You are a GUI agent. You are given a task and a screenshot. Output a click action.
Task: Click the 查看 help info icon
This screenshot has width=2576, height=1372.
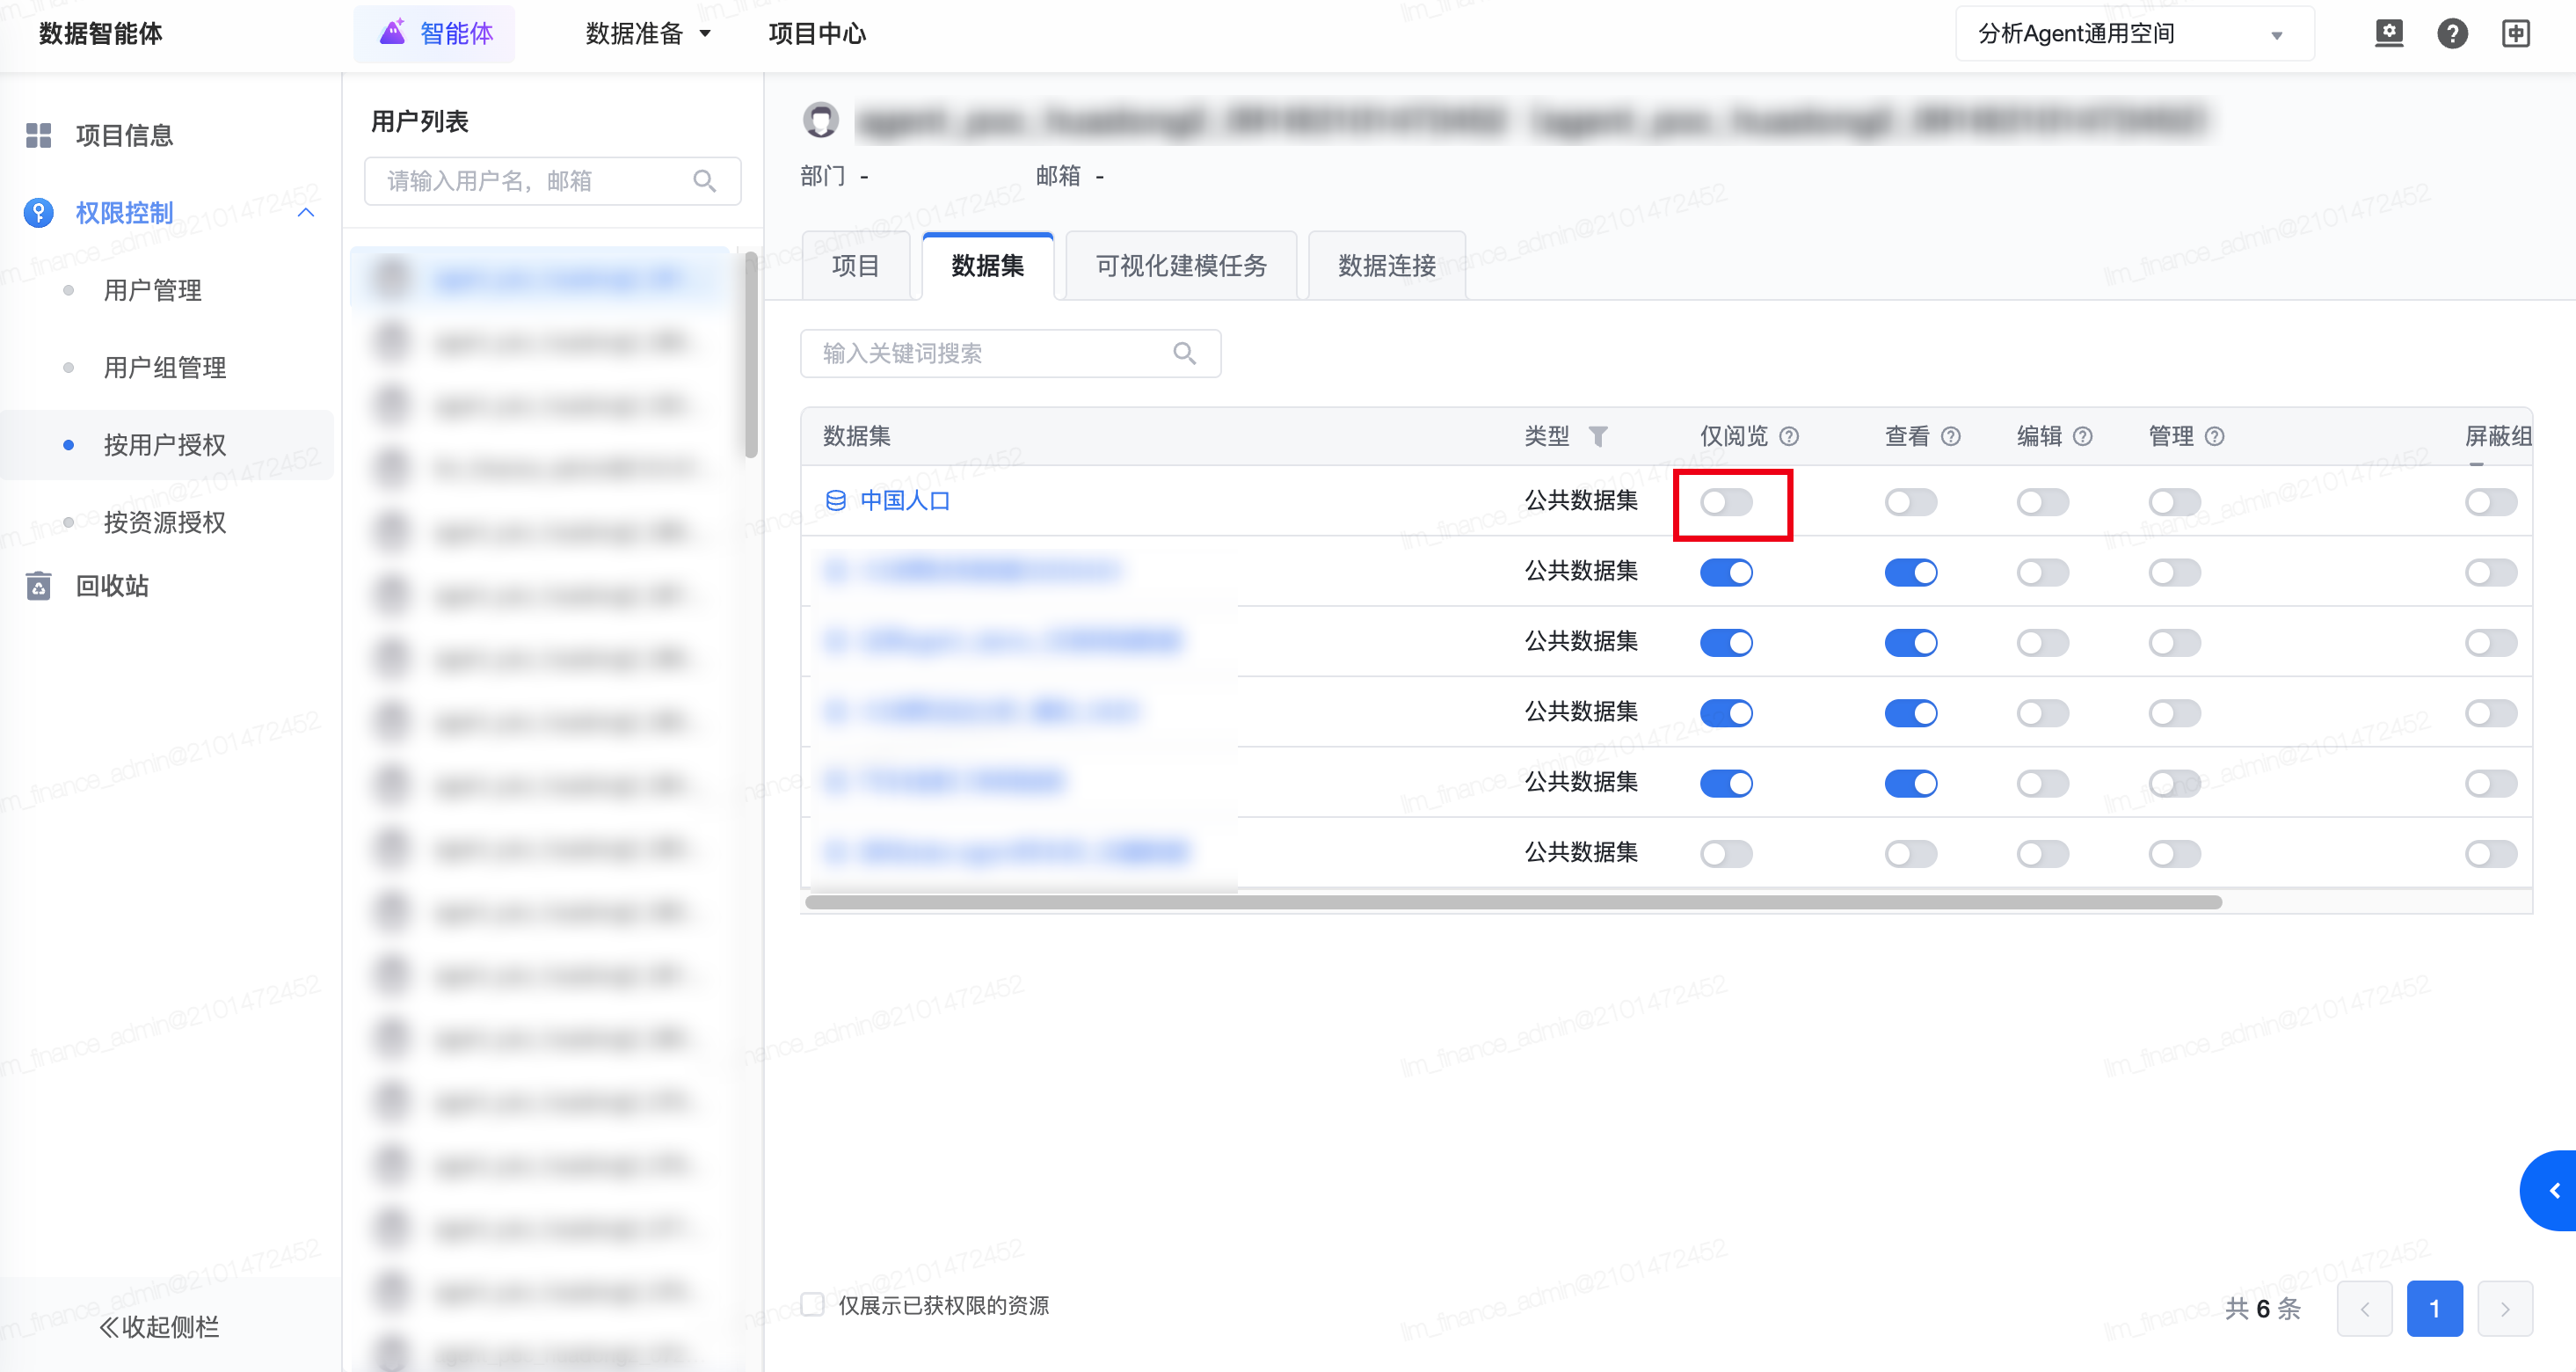(1950, 436)
